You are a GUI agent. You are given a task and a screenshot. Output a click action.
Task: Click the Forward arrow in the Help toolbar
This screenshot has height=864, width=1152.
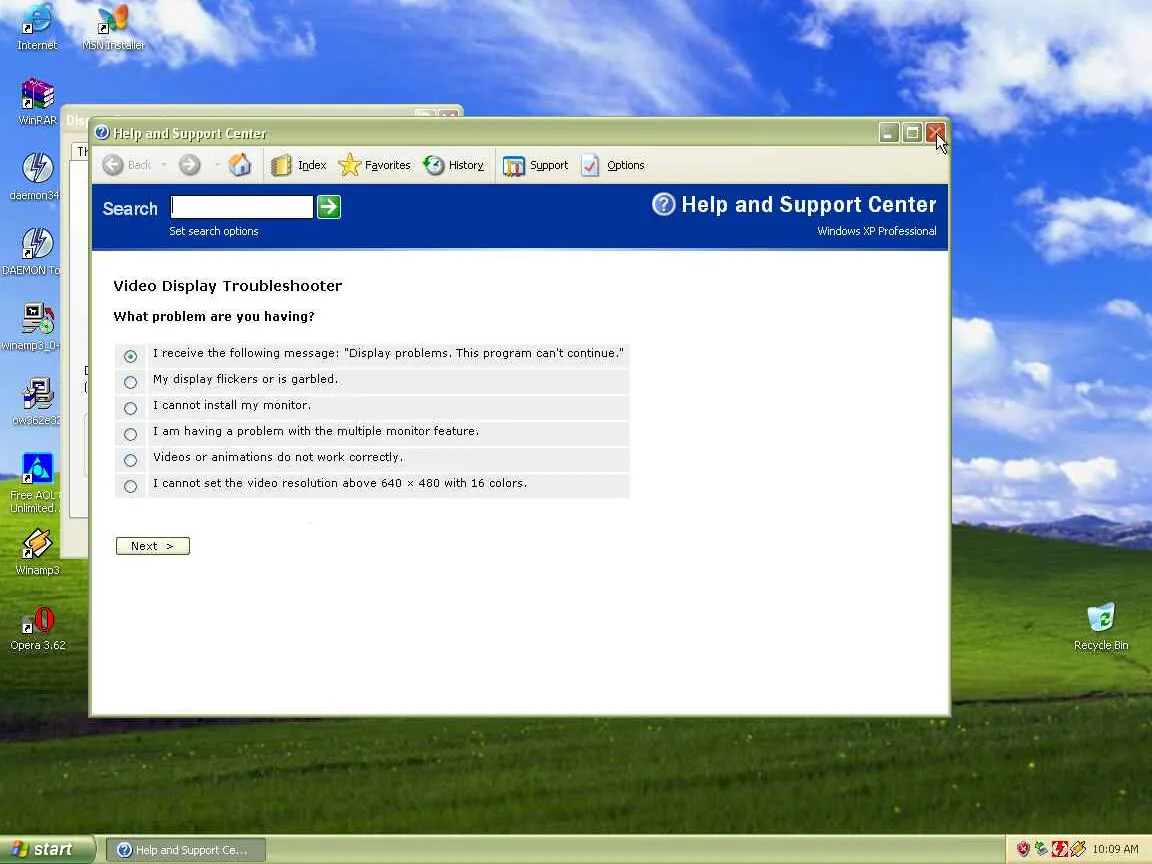pyautogui.click(x=190, y=165)
